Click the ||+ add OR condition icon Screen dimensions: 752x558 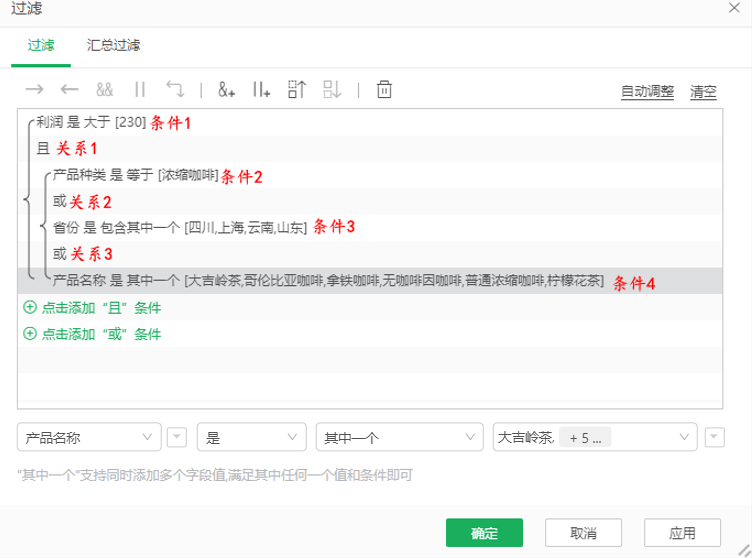point(261,89)
